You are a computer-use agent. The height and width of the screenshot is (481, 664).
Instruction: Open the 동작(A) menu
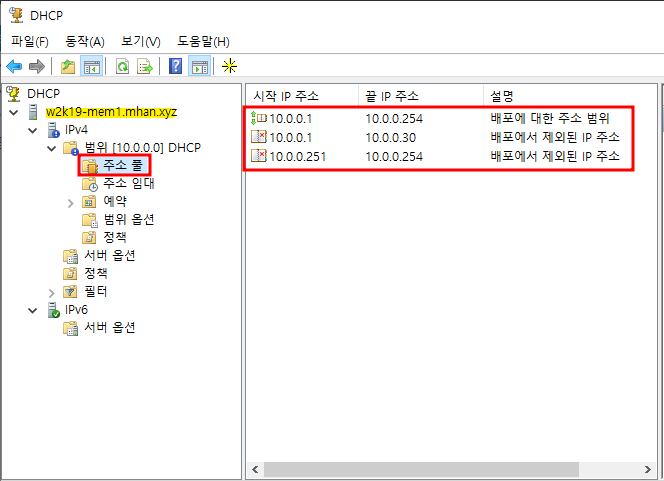85,41
